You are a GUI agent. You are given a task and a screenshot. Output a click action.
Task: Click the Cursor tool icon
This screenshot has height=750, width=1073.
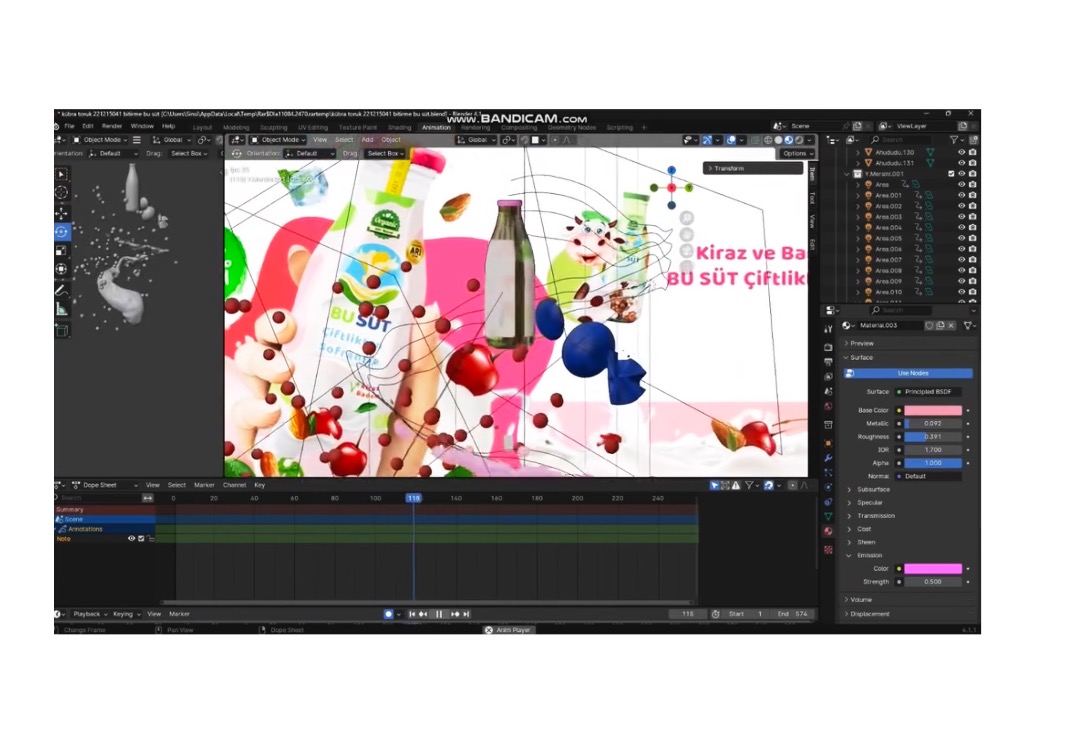62,193
